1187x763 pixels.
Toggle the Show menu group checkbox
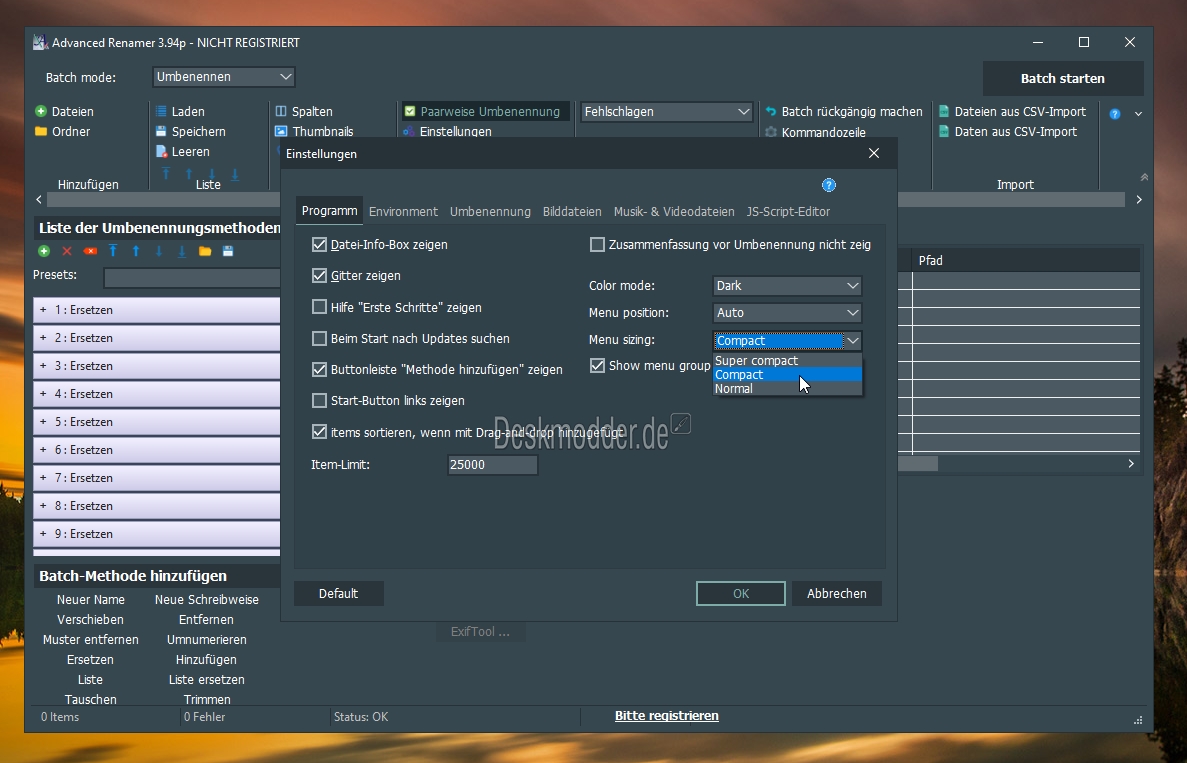click(597, 366)
